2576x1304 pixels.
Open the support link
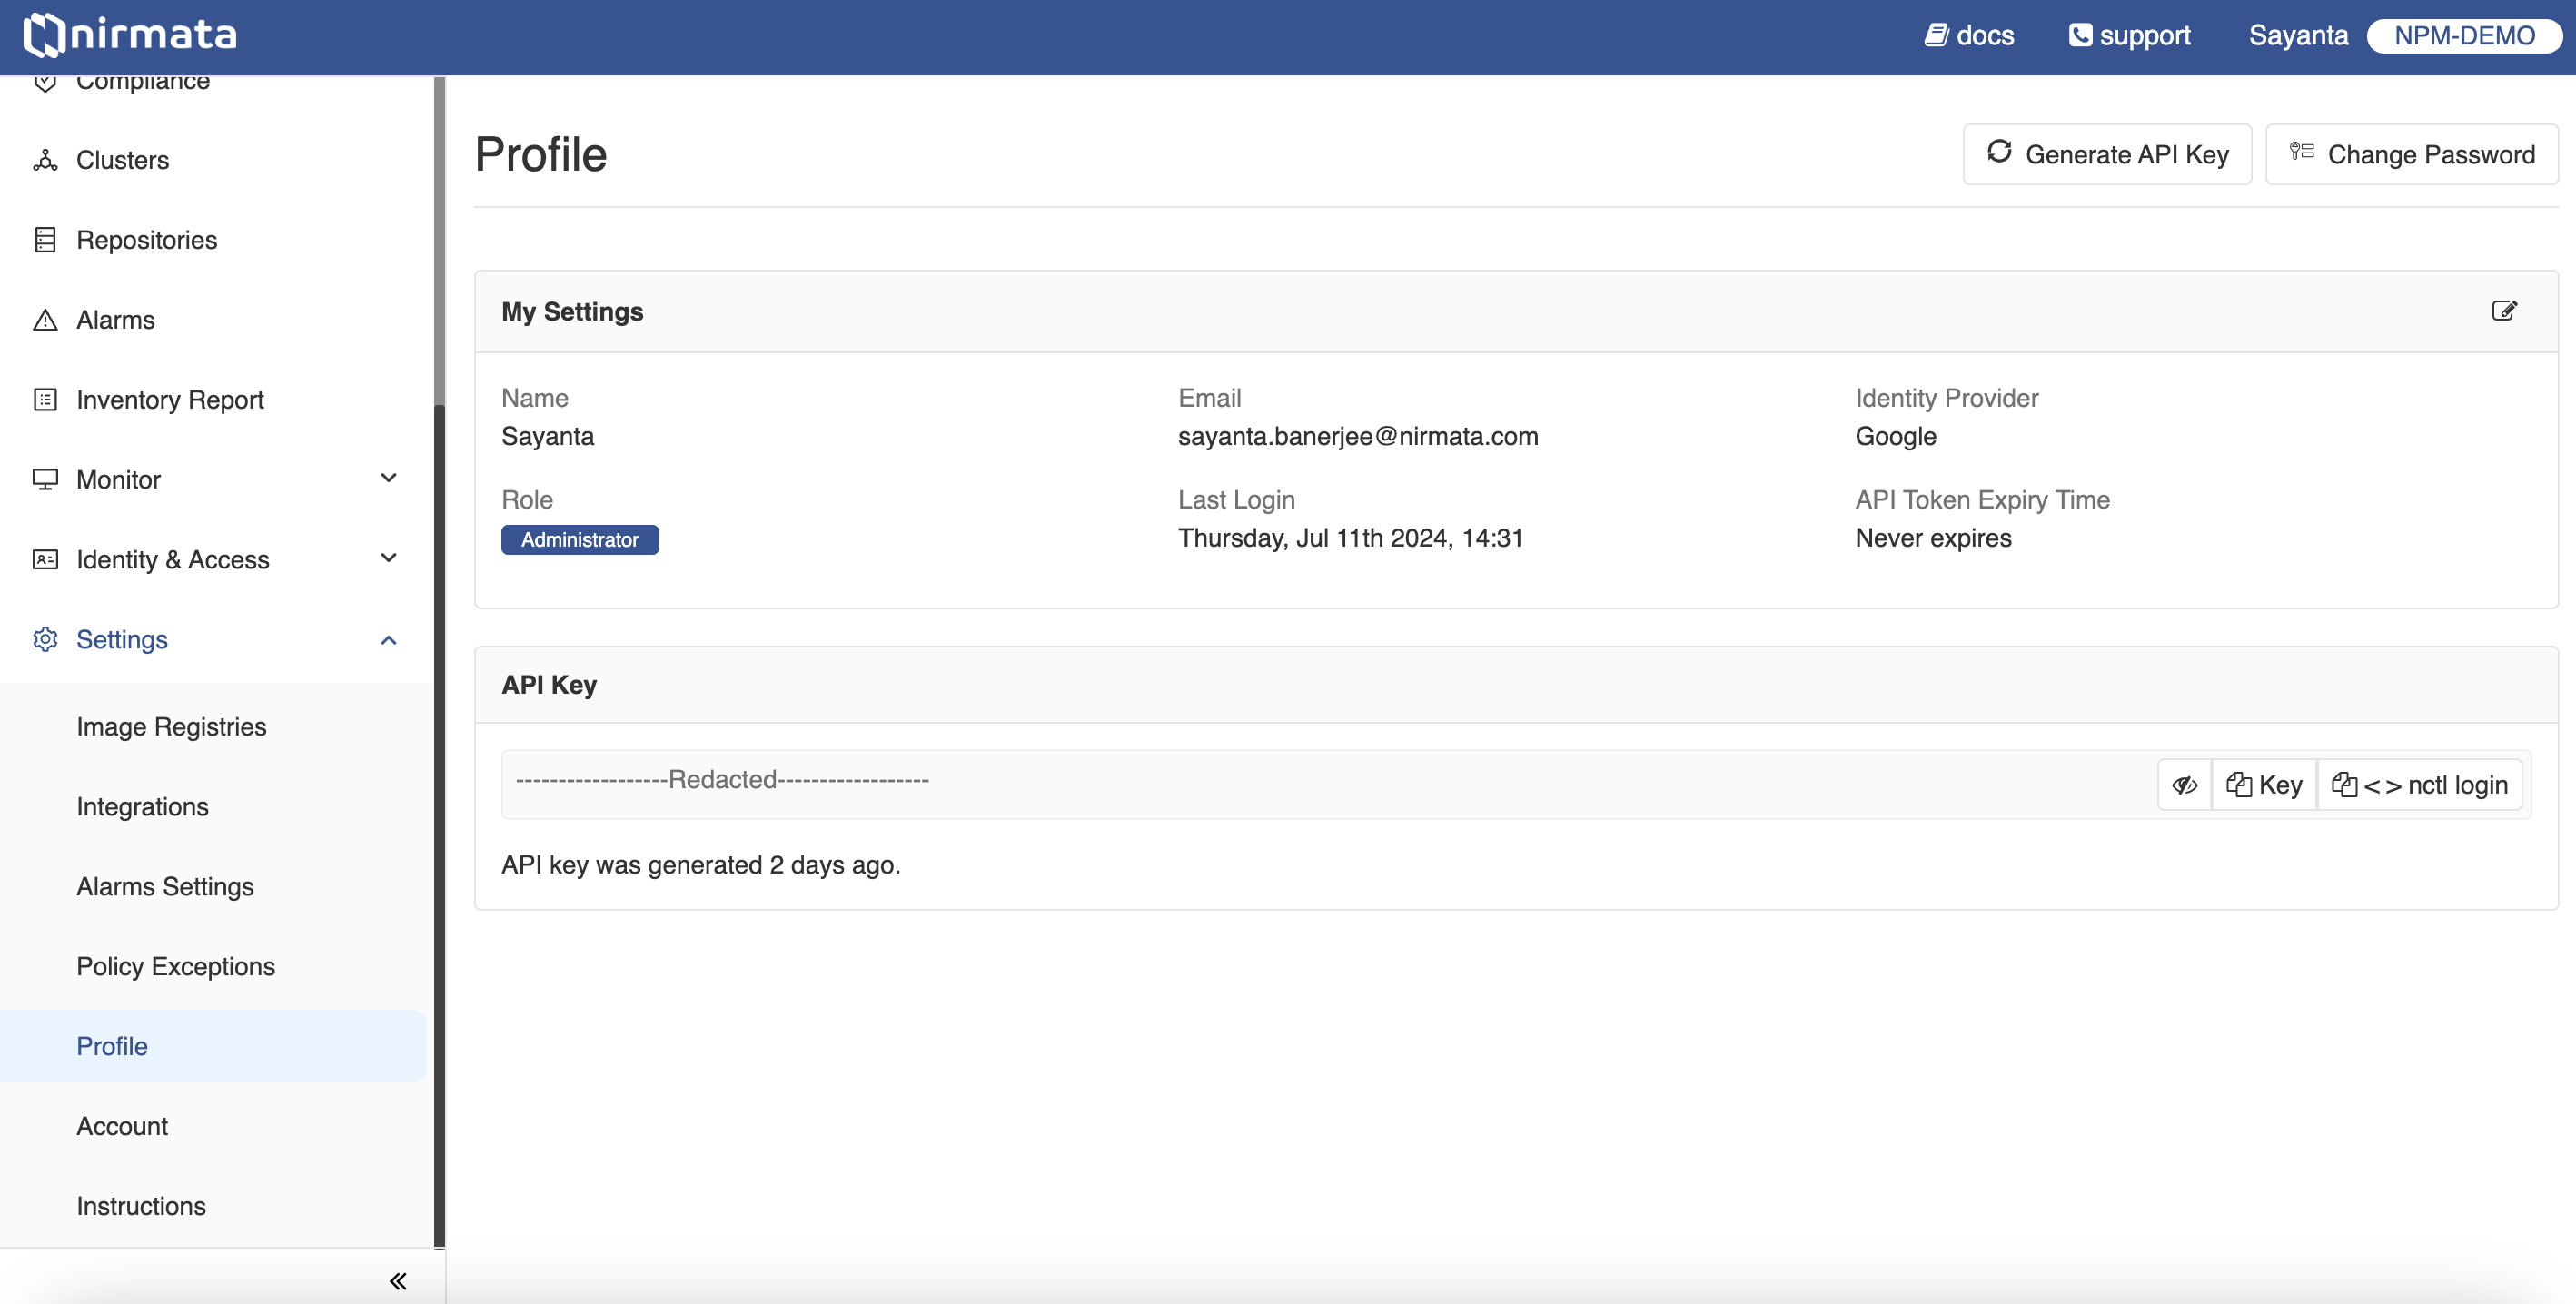[2130, 35]
